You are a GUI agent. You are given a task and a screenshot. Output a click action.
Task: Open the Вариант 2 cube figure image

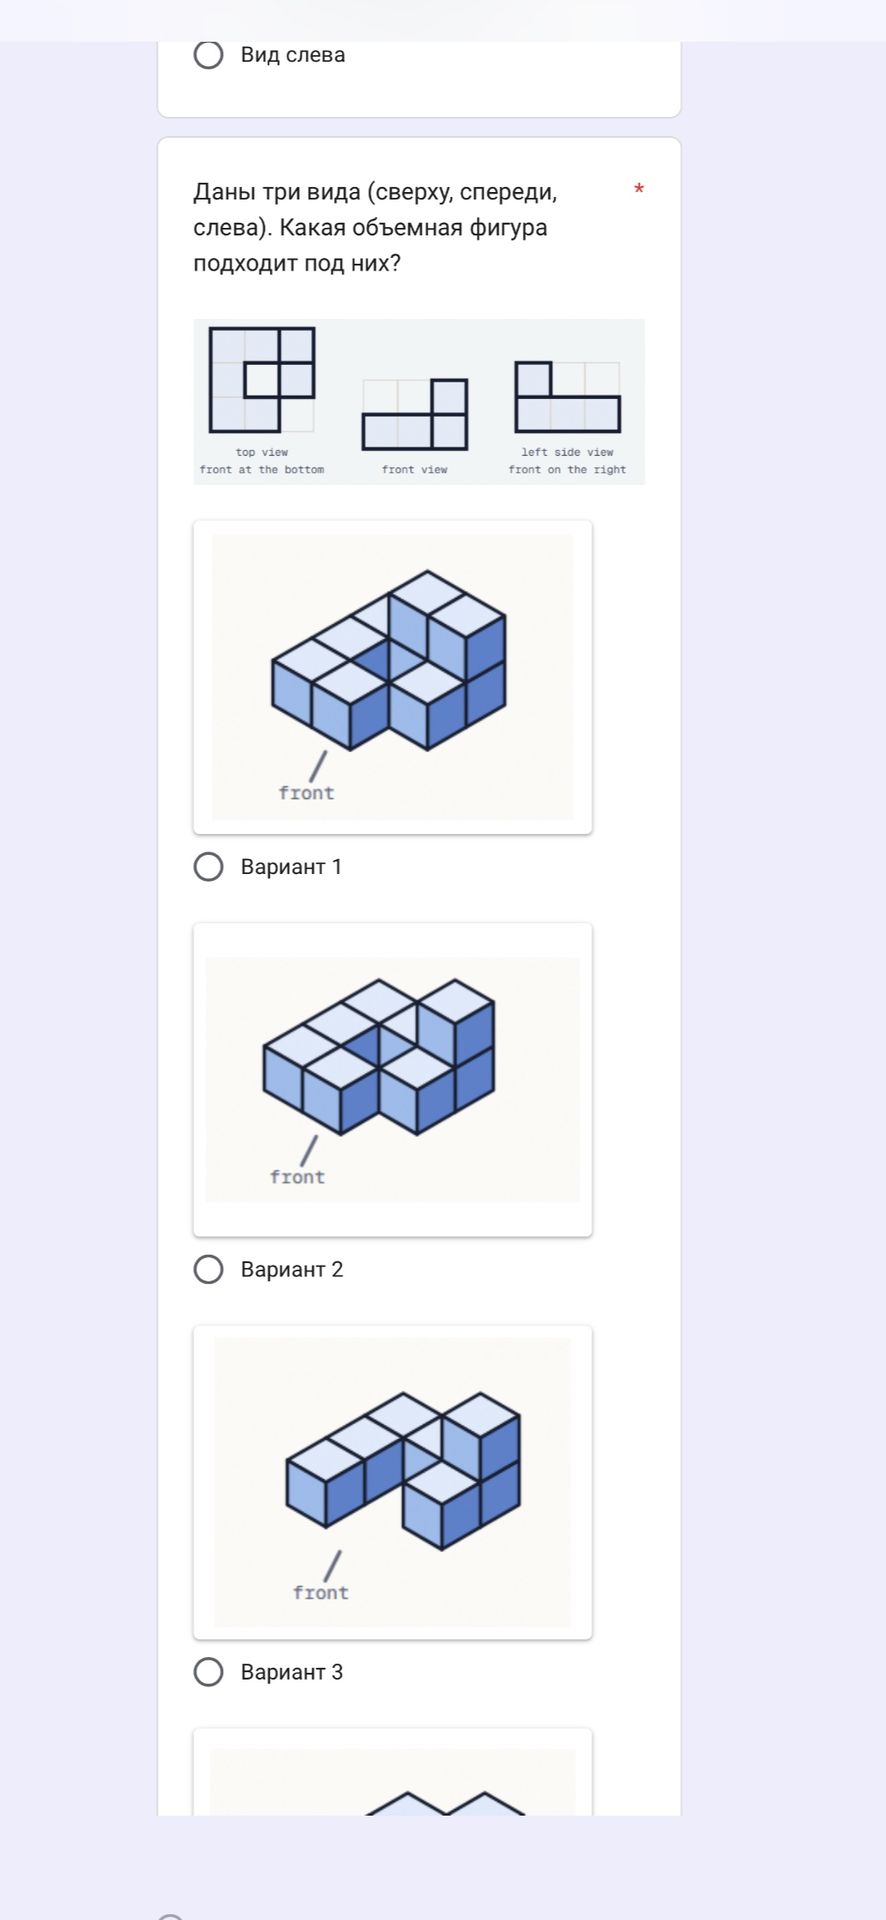(x=392, y=1080)
